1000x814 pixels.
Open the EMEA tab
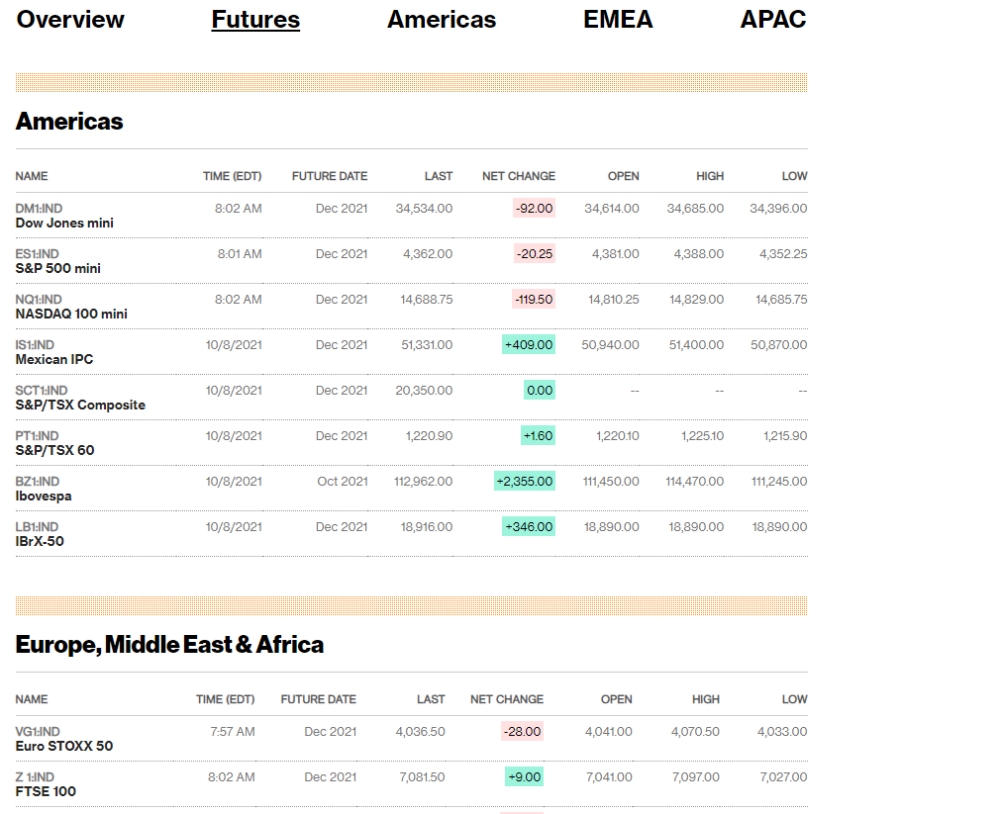(x=618, y=19)
